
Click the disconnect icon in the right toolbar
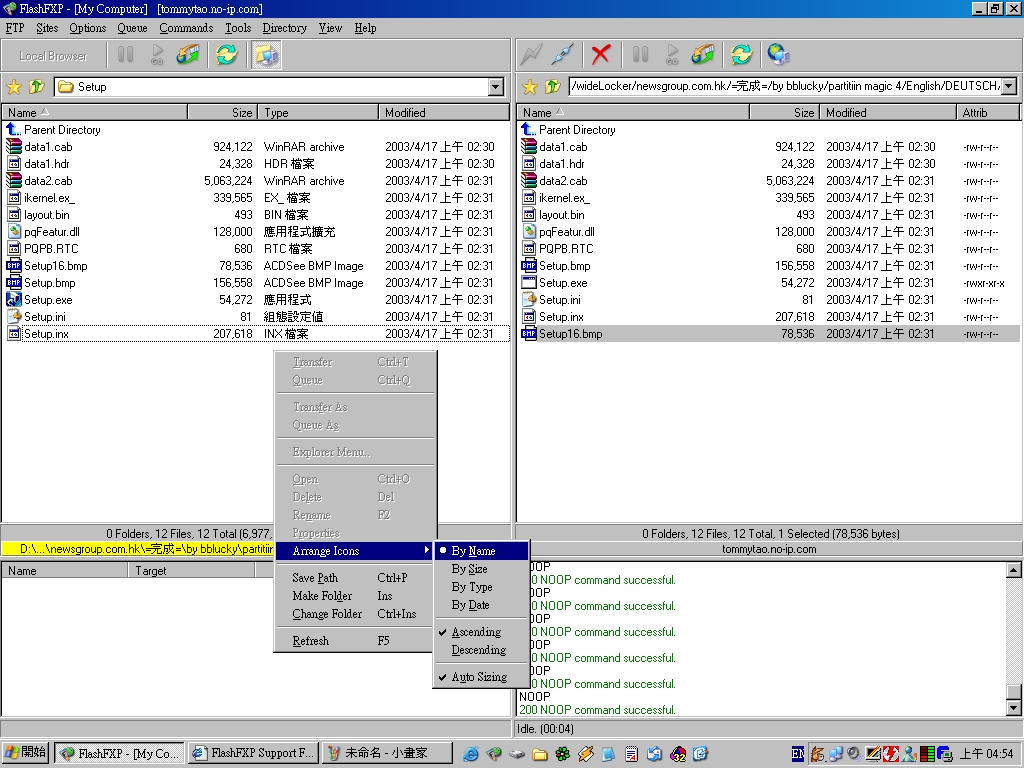[x=563, y=55]
